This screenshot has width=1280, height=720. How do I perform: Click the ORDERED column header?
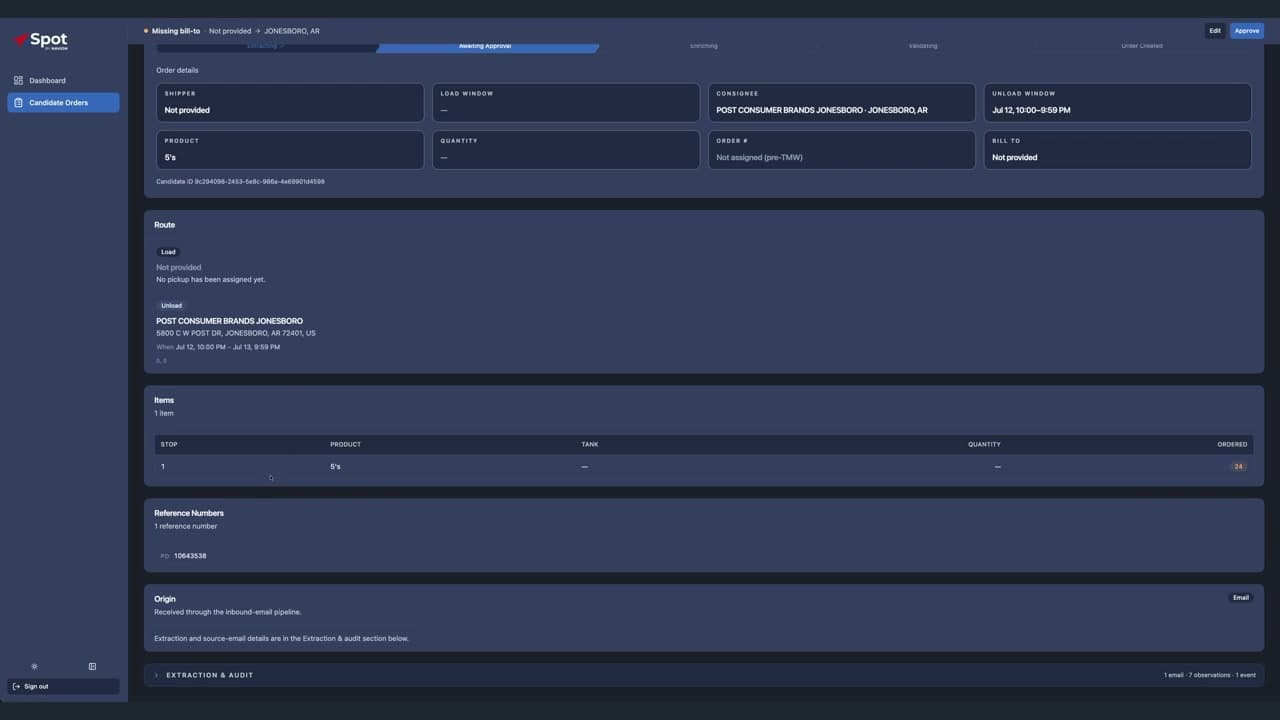pos(1232,444)
